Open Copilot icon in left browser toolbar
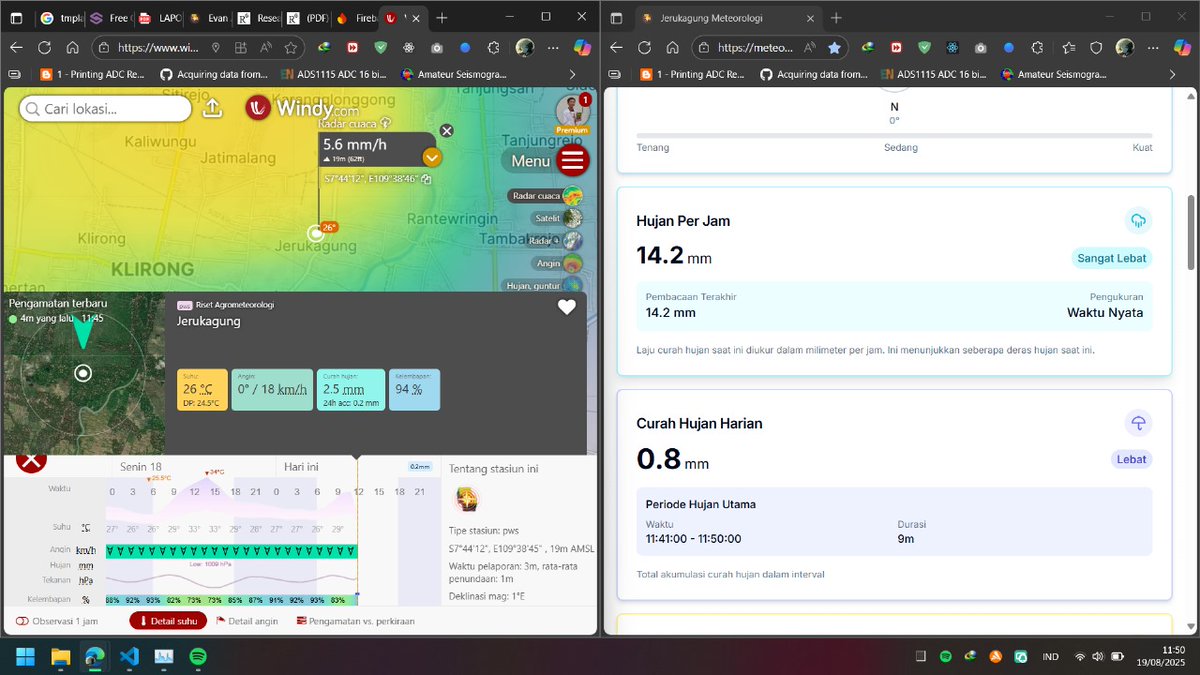This screenshot has height=675, width=1200. coord(583,47)
